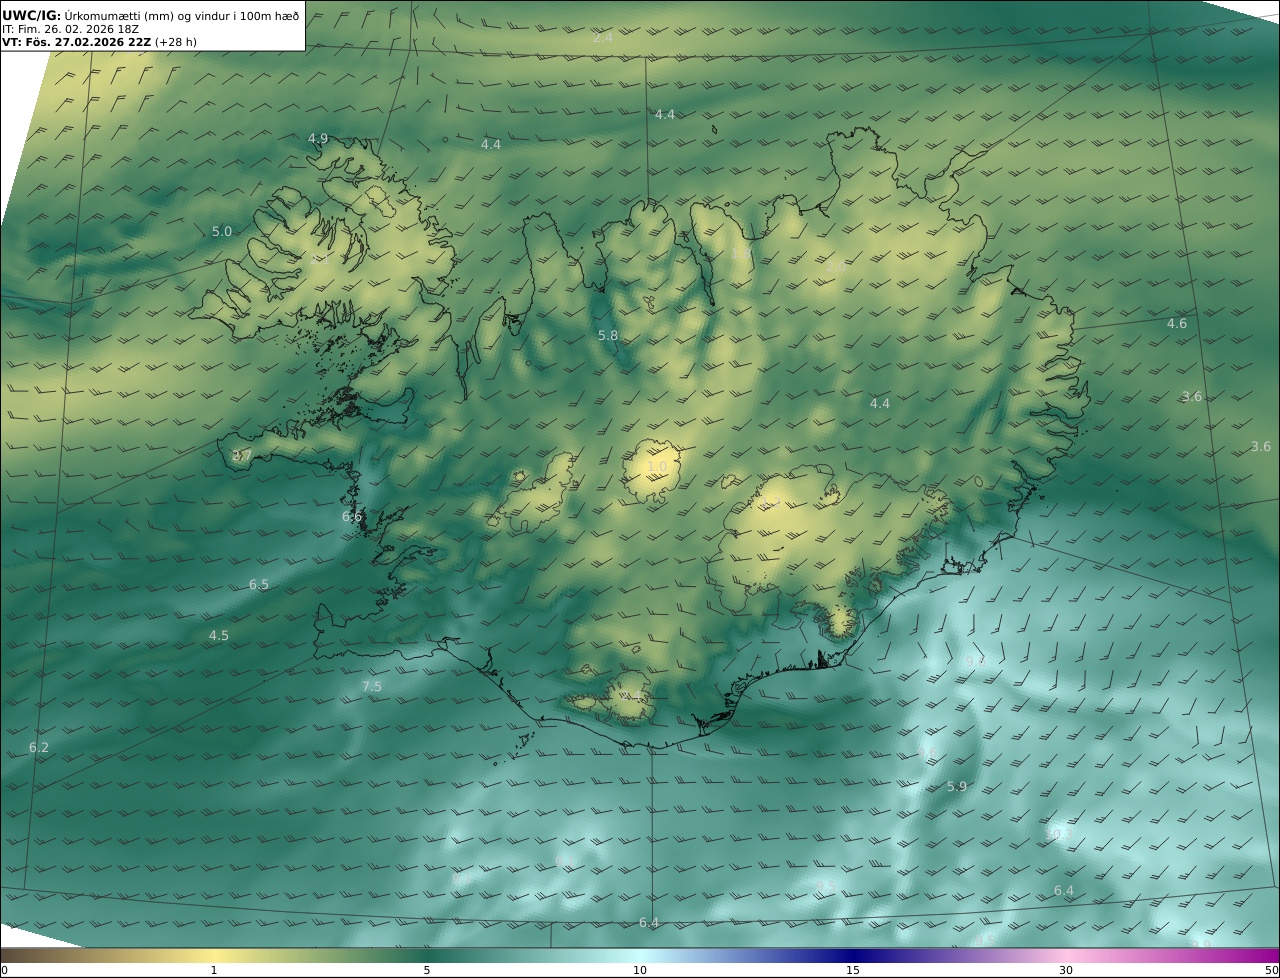Select the initial time line "IT: Fim. 26. 02. 2026 18Z"
Viewport: 1280px width, 978px height.
pos(70,29)
